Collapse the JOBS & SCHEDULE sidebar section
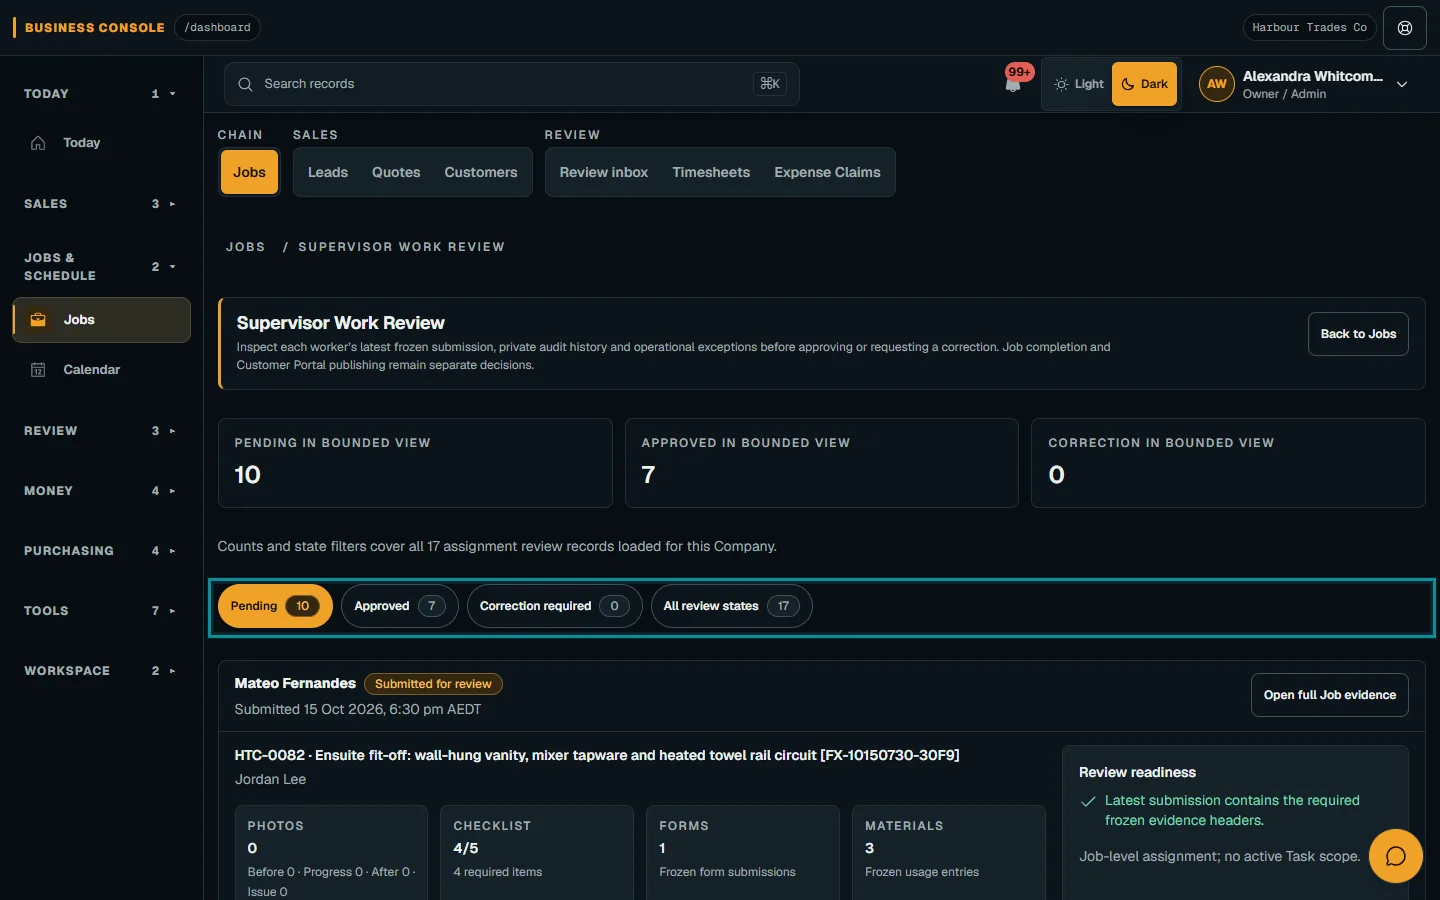 pos(100,267)
